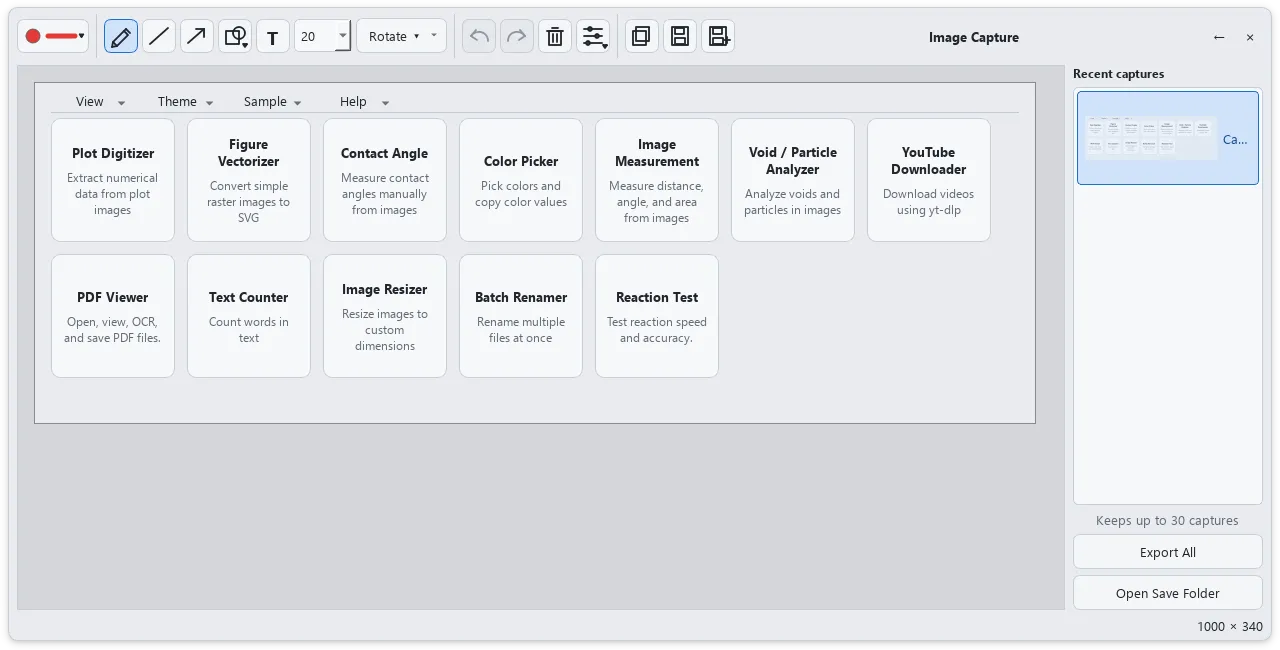
Task: Click the Contact Angle card
Action: click(x=385, y=180)
